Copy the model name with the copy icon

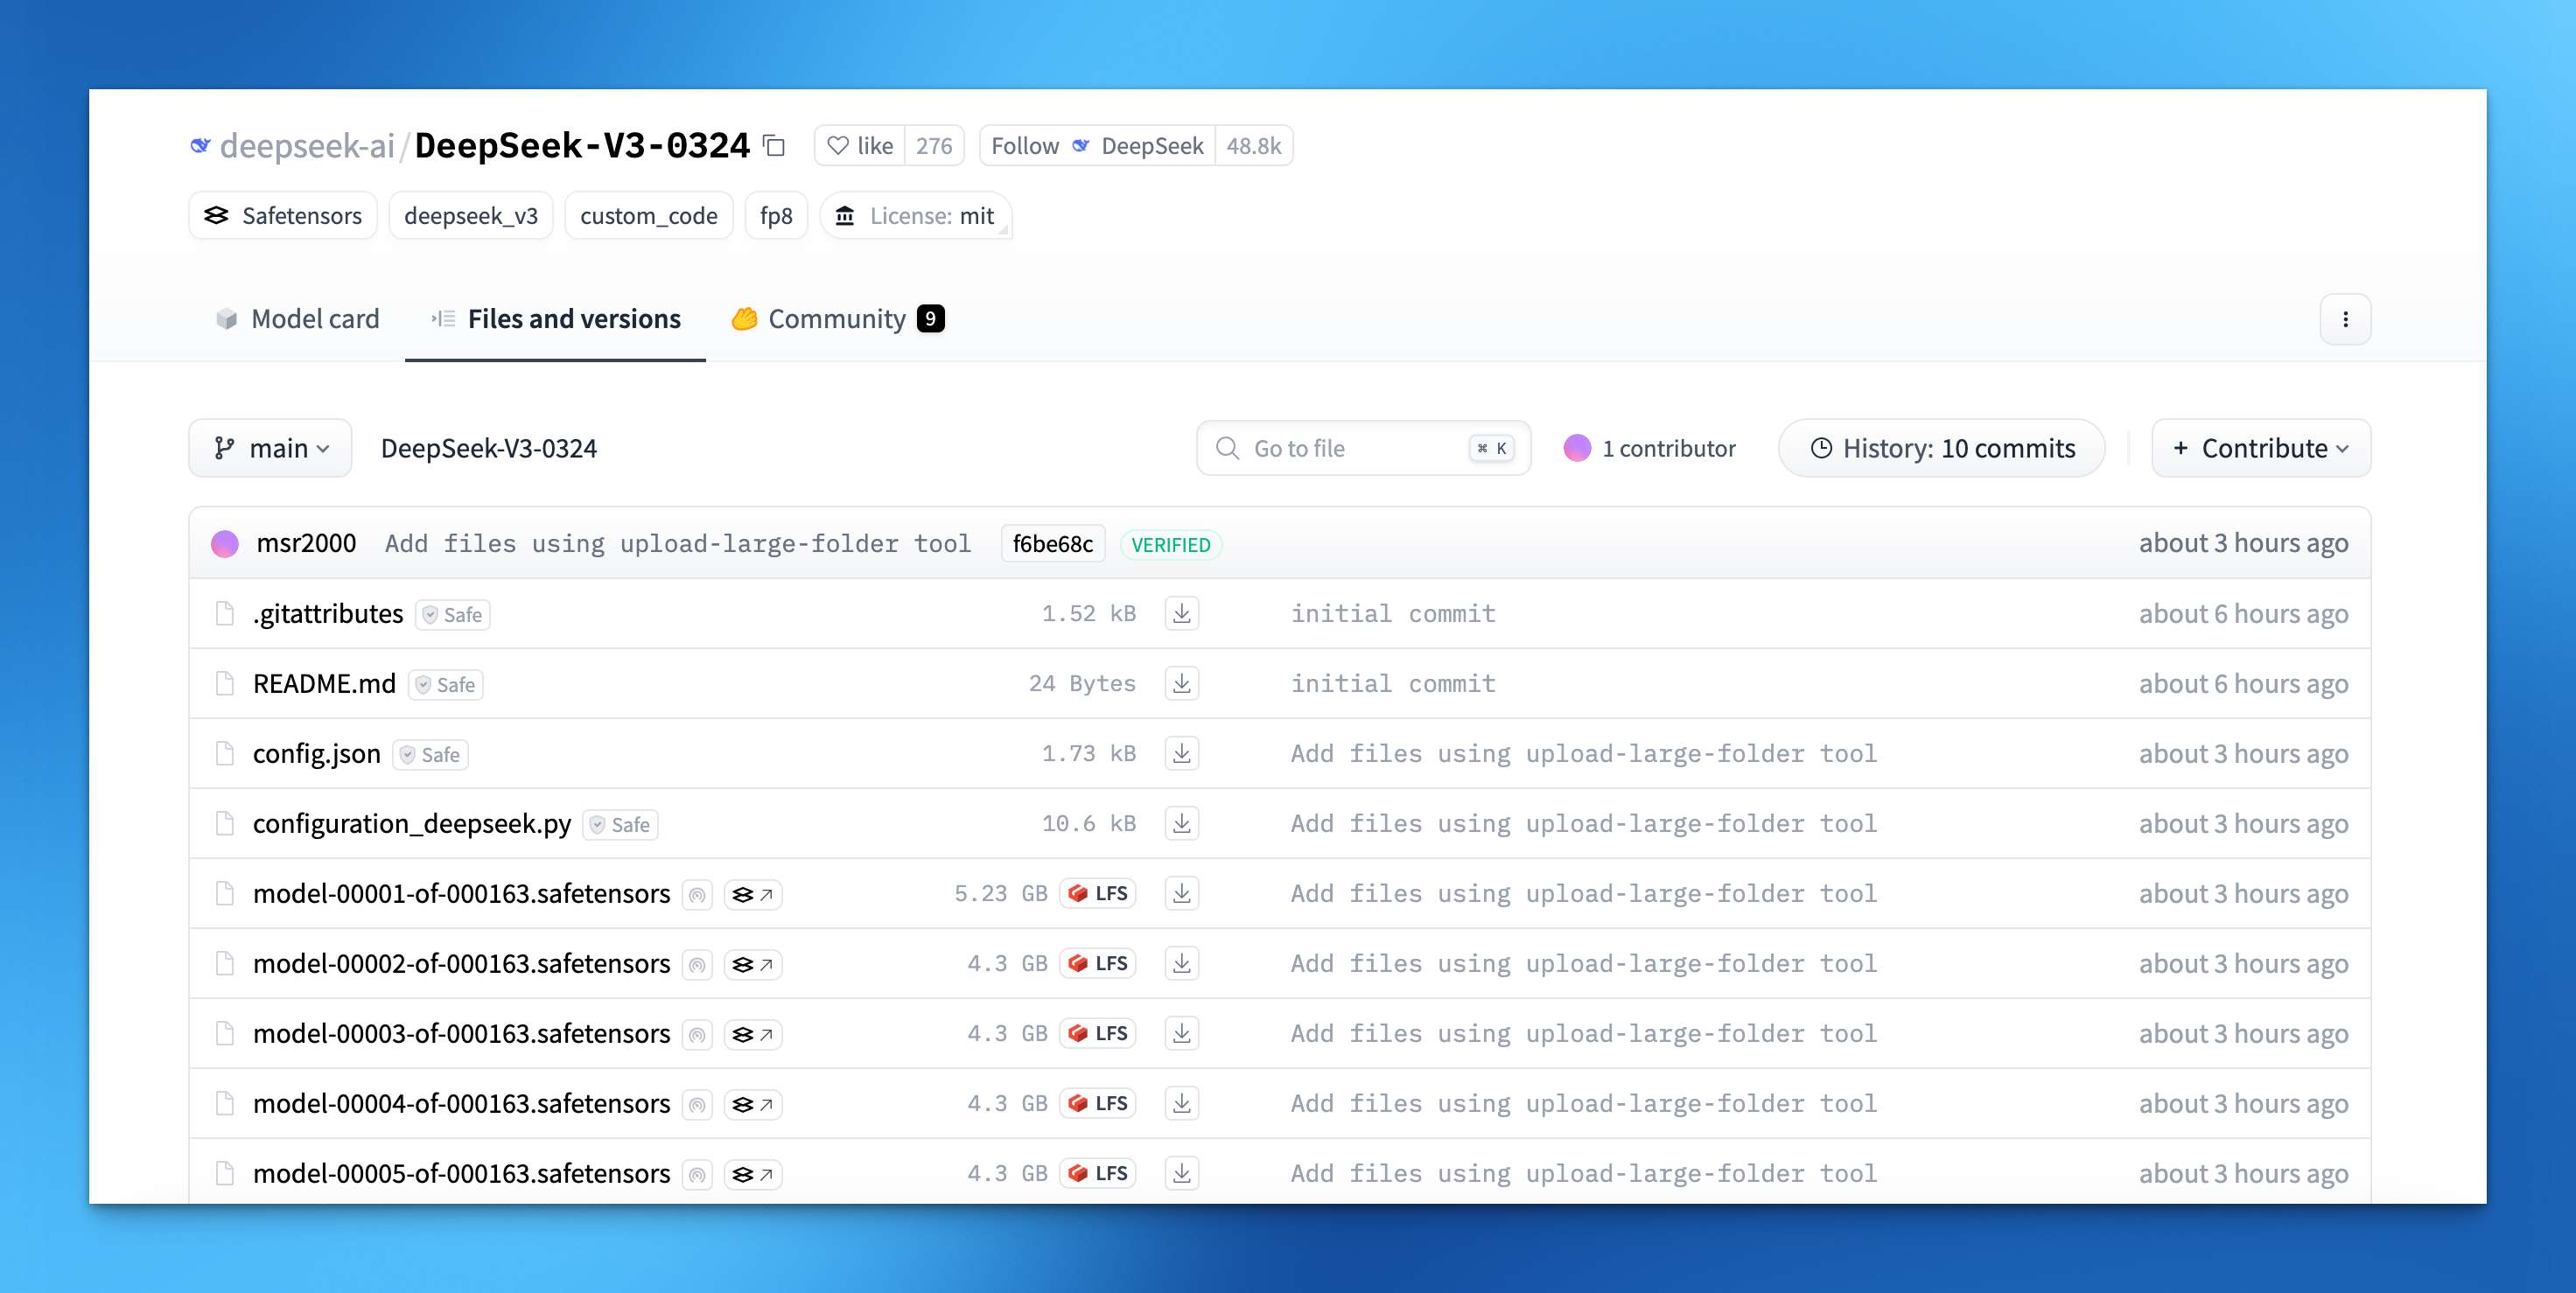click(x=774, y=146)
